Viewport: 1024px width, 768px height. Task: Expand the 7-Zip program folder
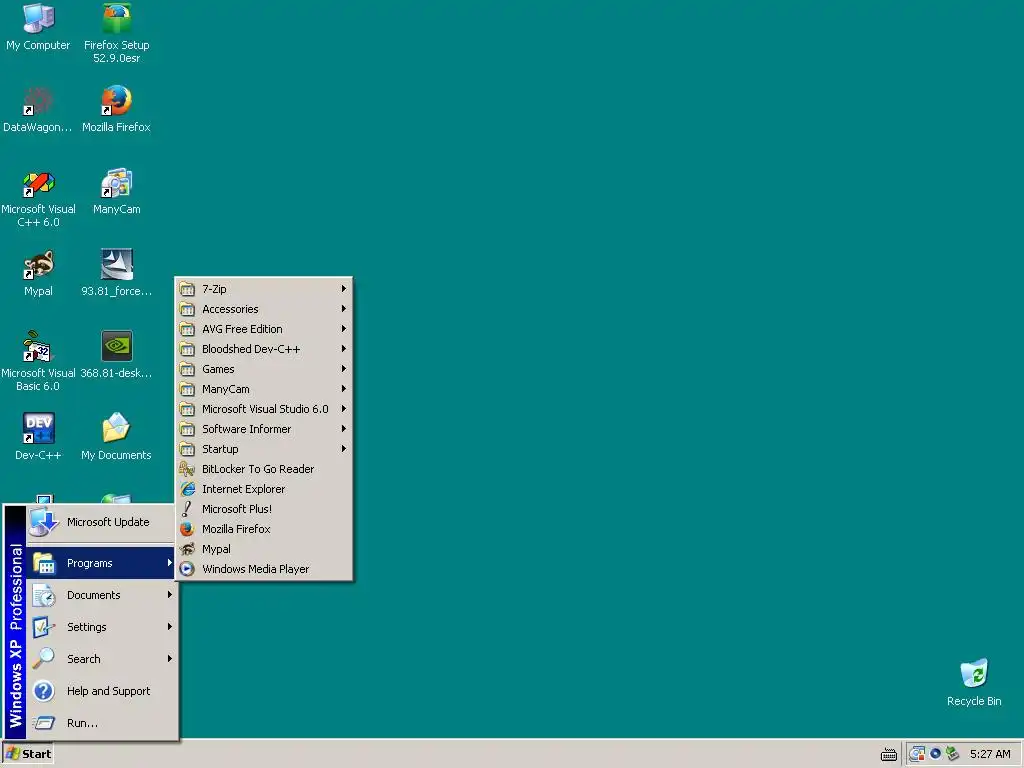pos(264,289)
